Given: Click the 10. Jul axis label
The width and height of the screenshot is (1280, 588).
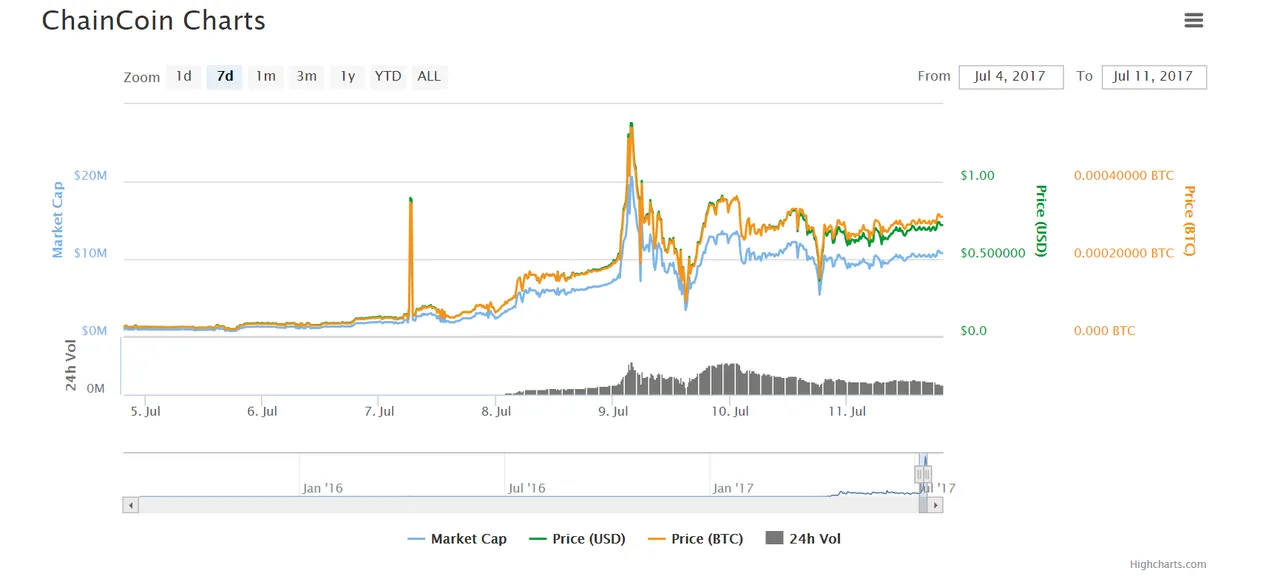Looking at the screenshot, I should click(731, 411).
